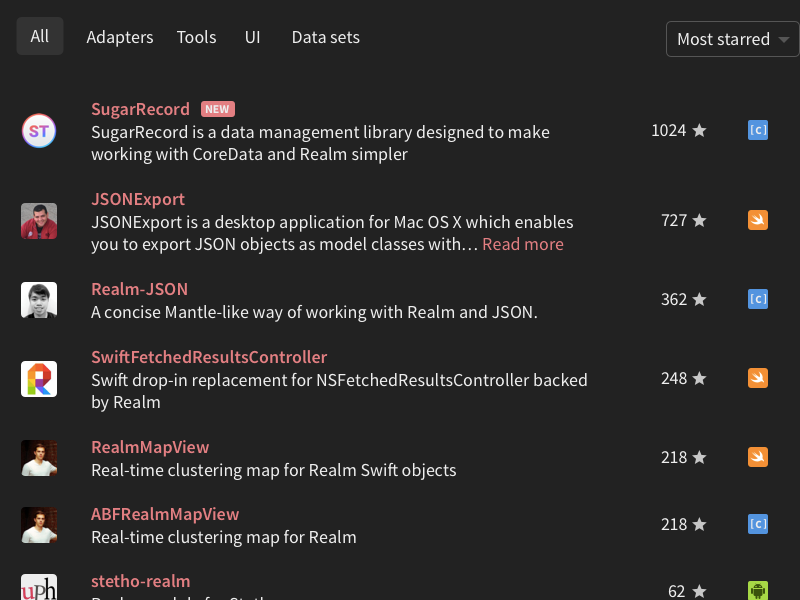Click the star icon beside 362

pos(699,299)
